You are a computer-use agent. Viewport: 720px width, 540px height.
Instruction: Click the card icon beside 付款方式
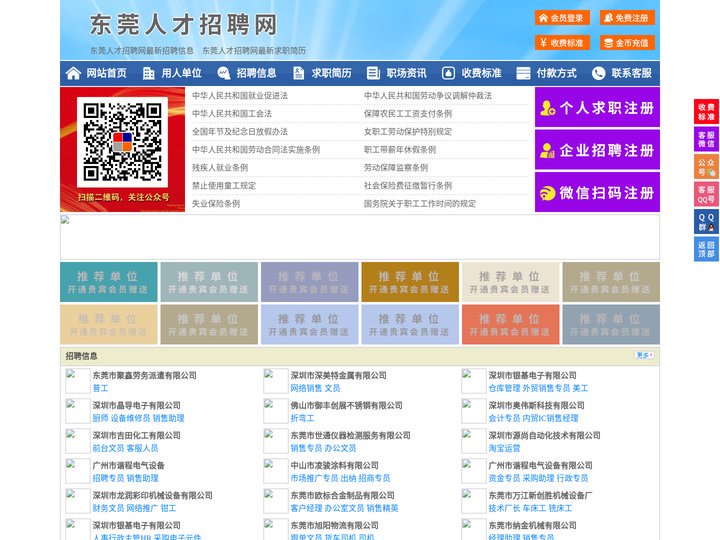point(523,73)
